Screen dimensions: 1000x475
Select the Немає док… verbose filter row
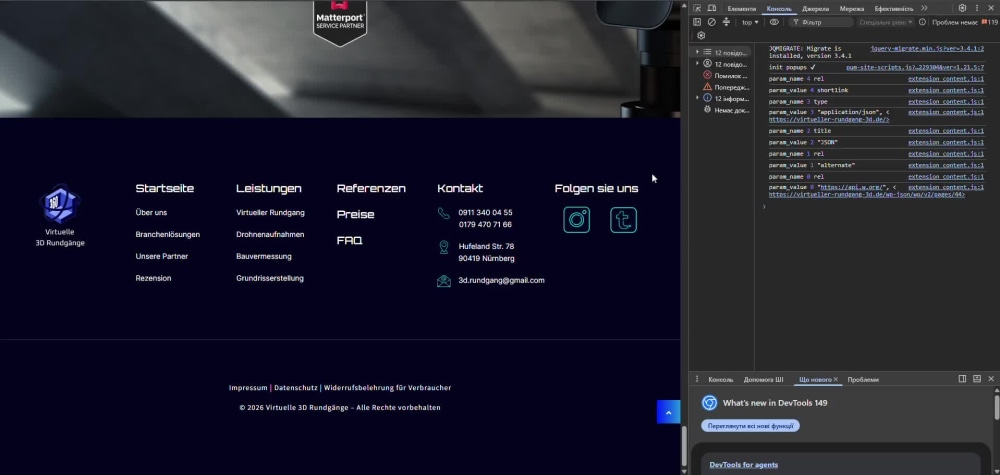pyautogui.click(x=726, y=110)
